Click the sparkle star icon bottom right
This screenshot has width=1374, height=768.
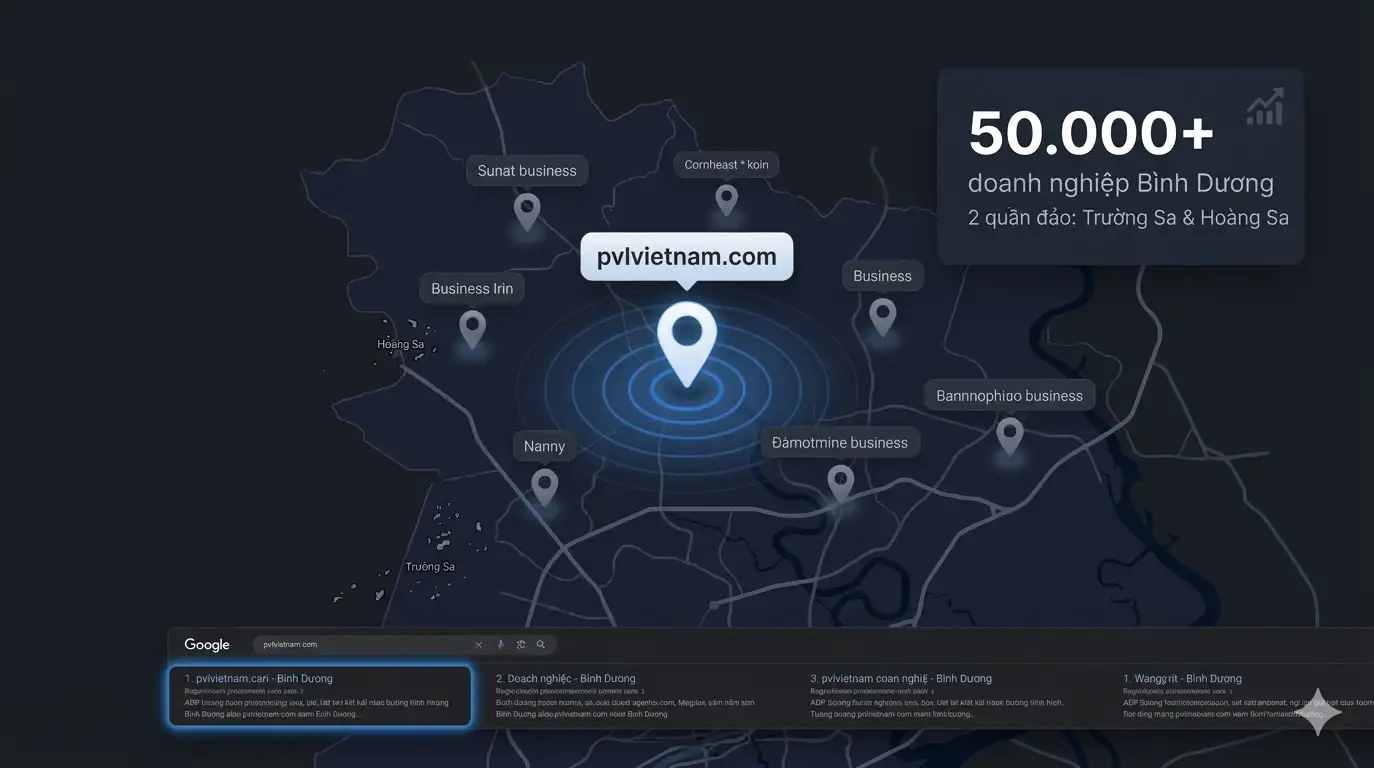1318,712
